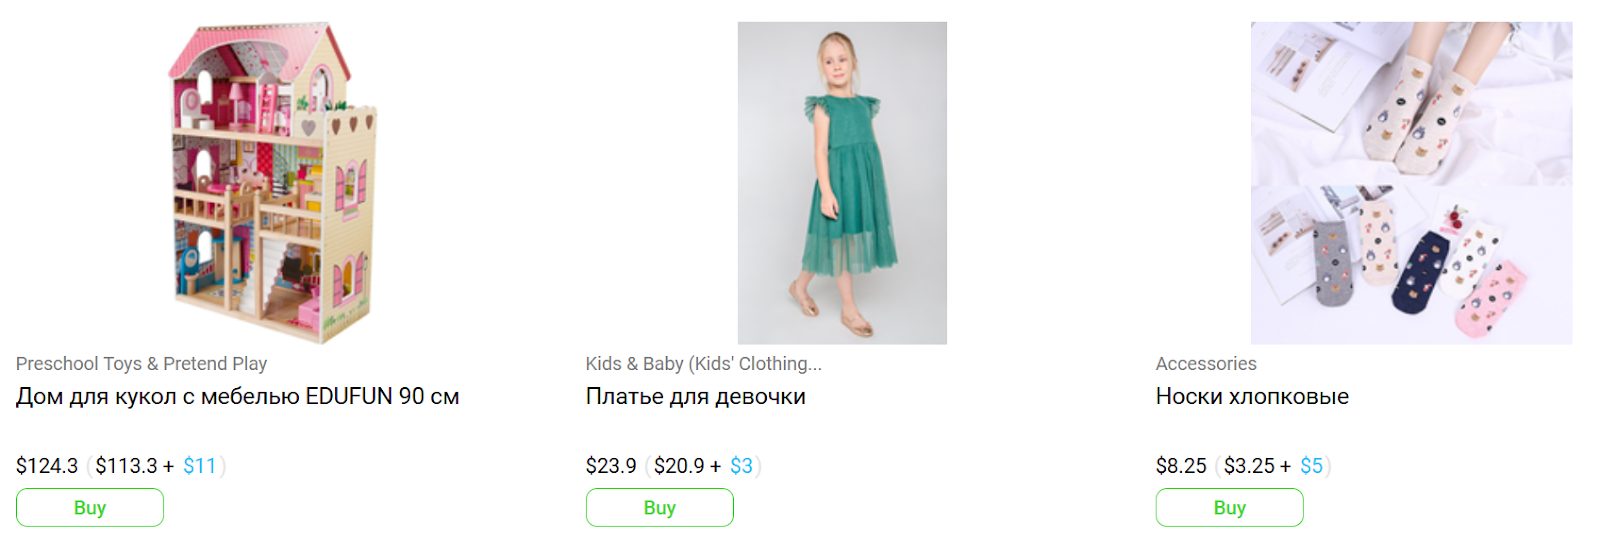1600x557 pixels.
Task: Click the blue $3 amount
Action: pyautogui.click(x=741, y=466)
